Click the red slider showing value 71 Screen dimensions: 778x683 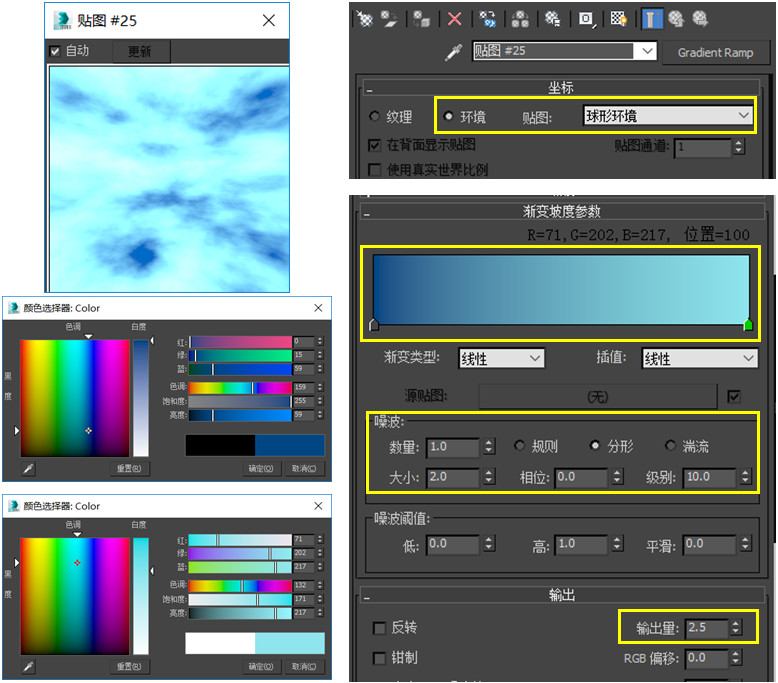(240, 540)
